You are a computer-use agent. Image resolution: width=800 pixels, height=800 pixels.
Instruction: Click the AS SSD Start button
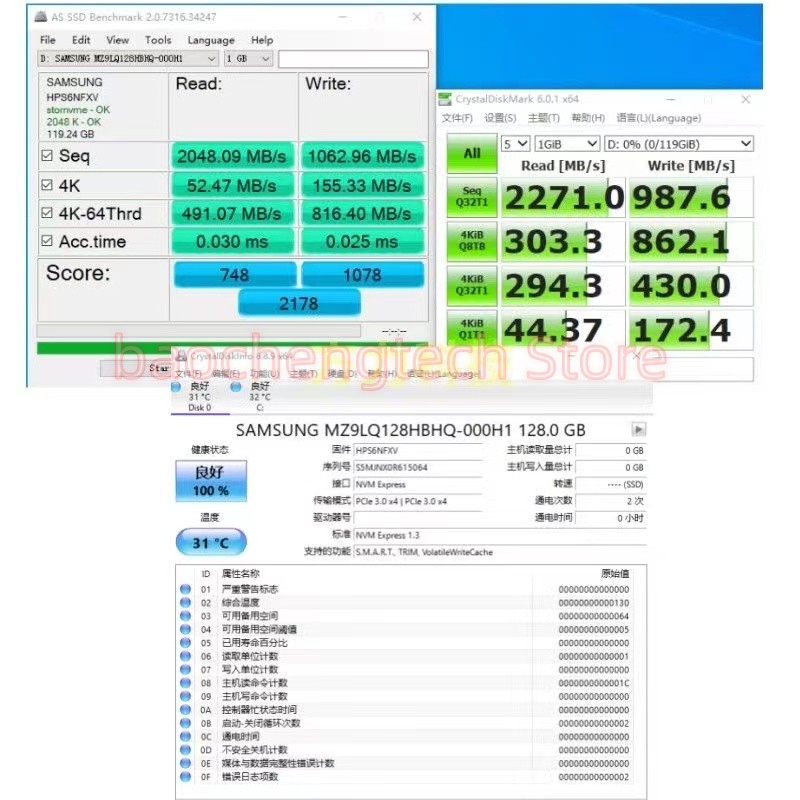(135, 368)
